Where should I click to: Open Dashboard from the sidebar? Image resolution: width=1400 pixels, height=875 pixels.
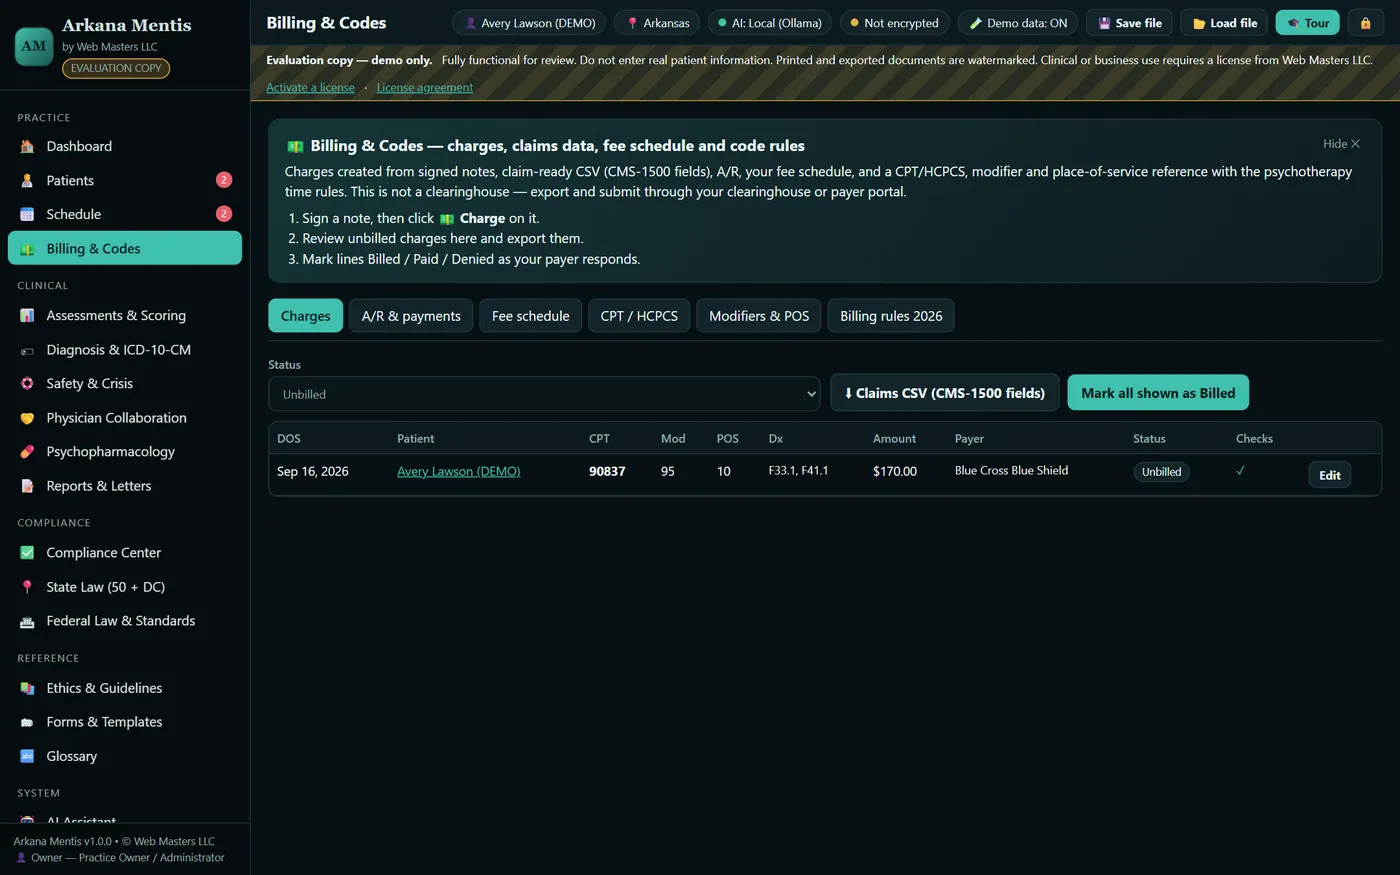click(x=125, y=146)
